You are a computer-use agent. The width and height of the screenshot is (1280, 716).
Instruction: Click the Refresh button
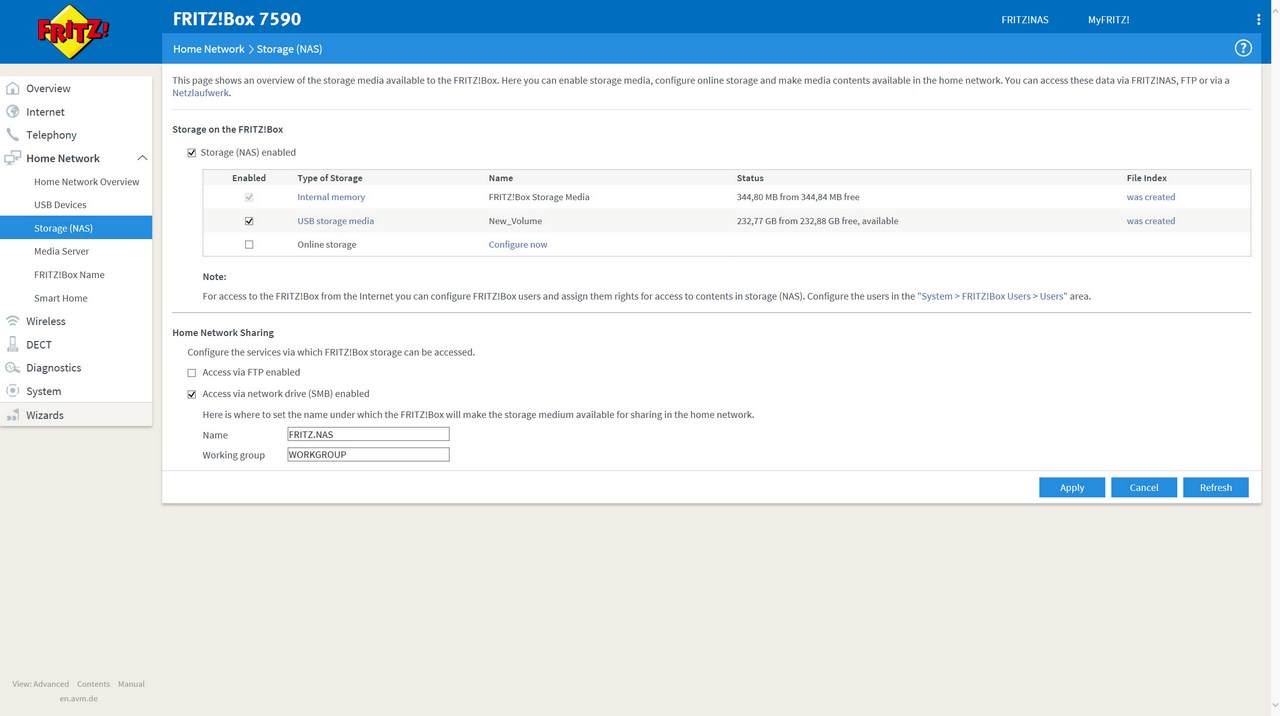[1216, 487]
